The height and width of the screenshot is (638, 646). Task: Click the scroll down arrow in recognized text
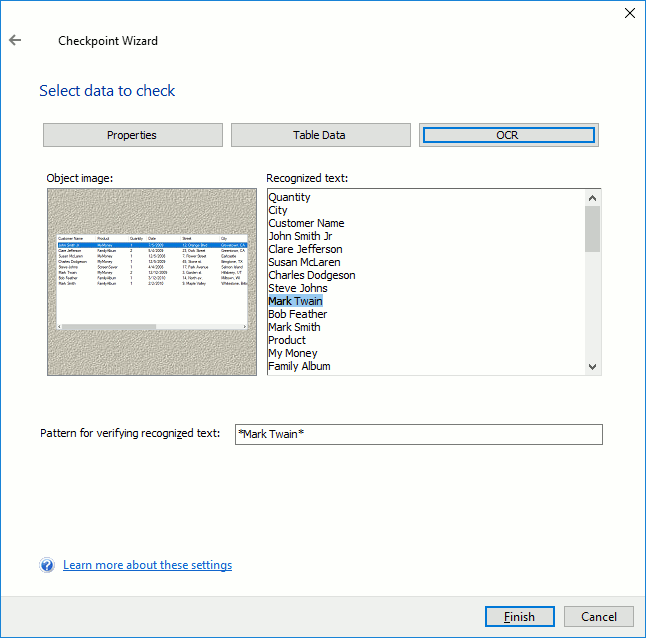coord(592,367)
